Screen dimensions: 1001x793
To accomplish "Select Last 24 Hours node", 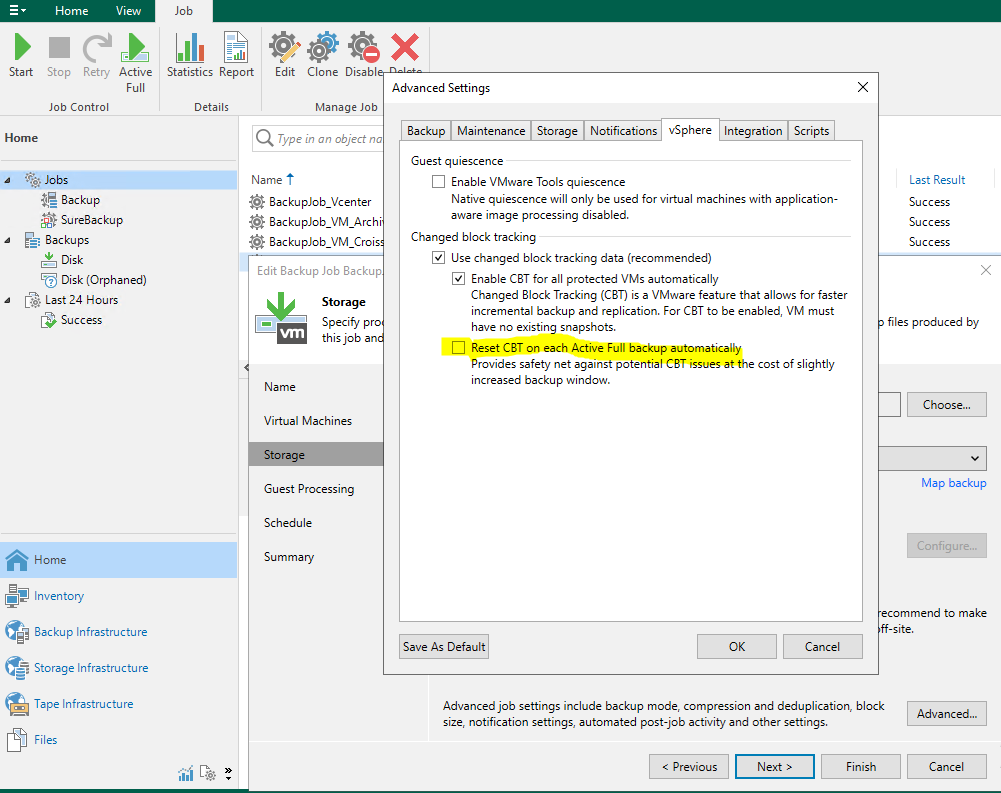I will point(81,300).
